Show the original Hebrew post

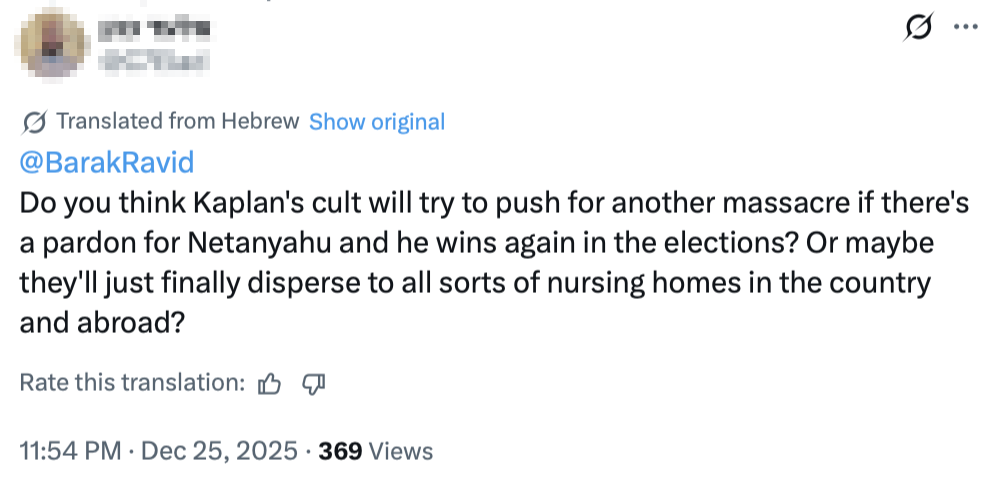point(376,122)
